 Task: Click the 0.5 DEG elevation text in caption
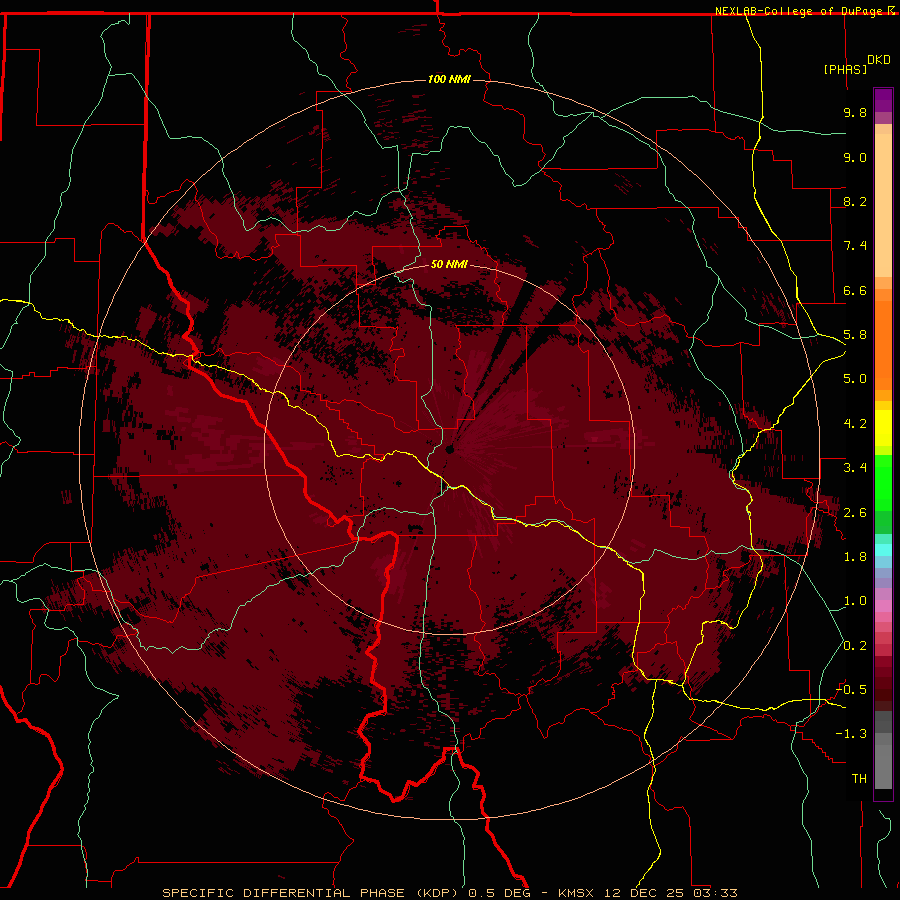click(499, 893)
